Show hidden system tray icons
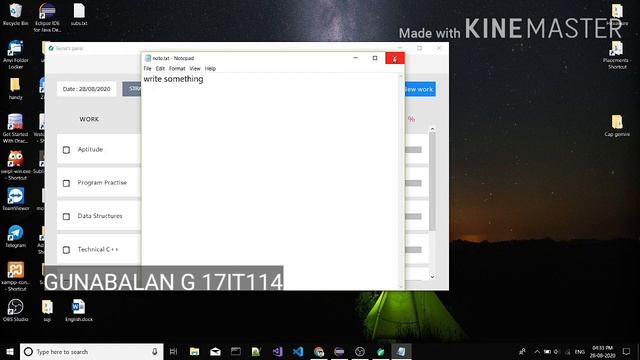Image resolution: width=640 pixels, height=360 pixels. pyautogui.click(x=537, y=351)
